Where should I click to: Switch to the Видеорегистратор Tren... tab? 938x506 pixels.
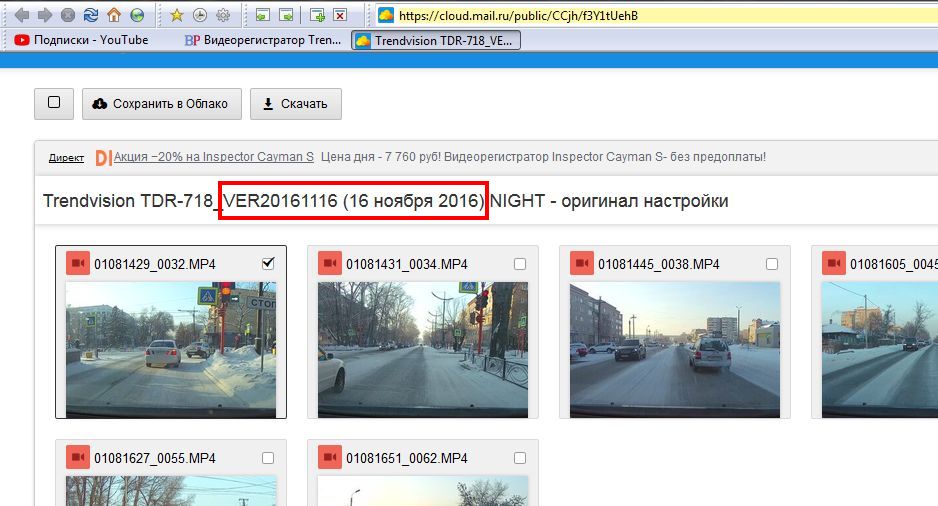click(263, 40)
